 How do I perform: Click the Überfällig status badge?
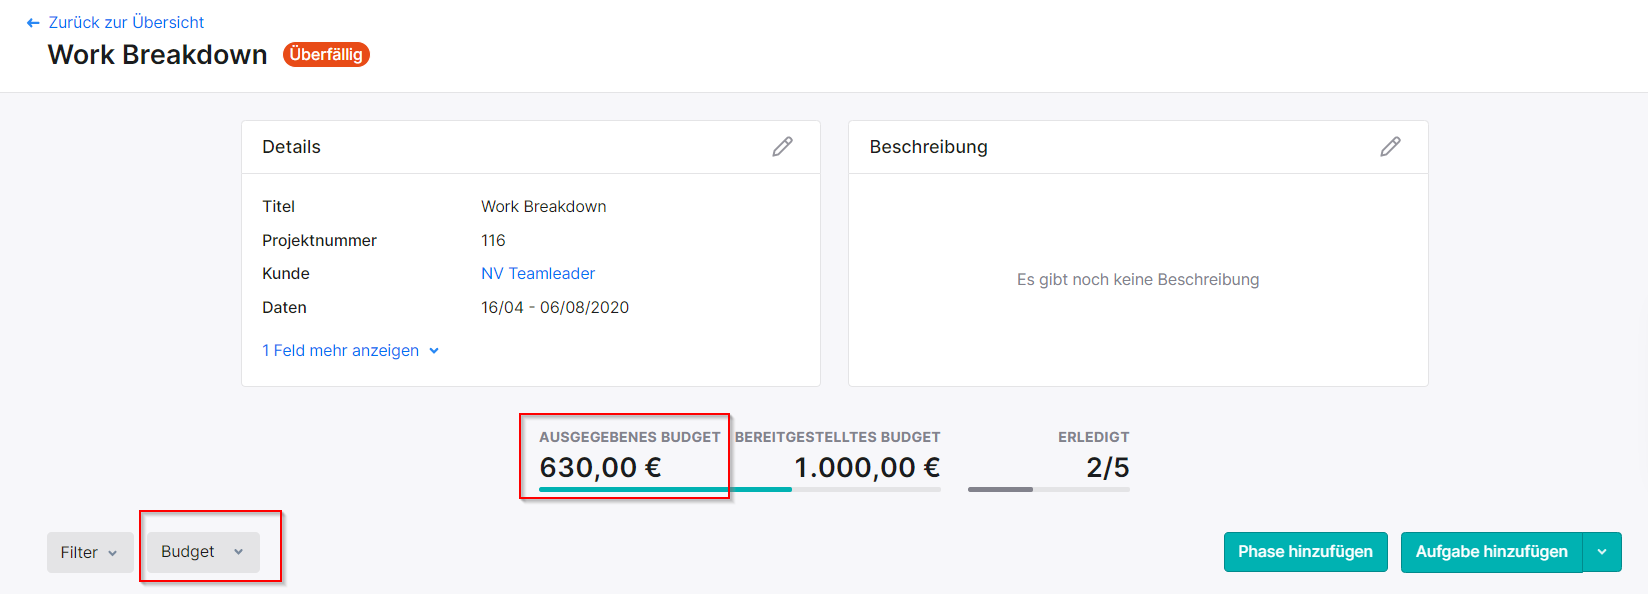326,54
